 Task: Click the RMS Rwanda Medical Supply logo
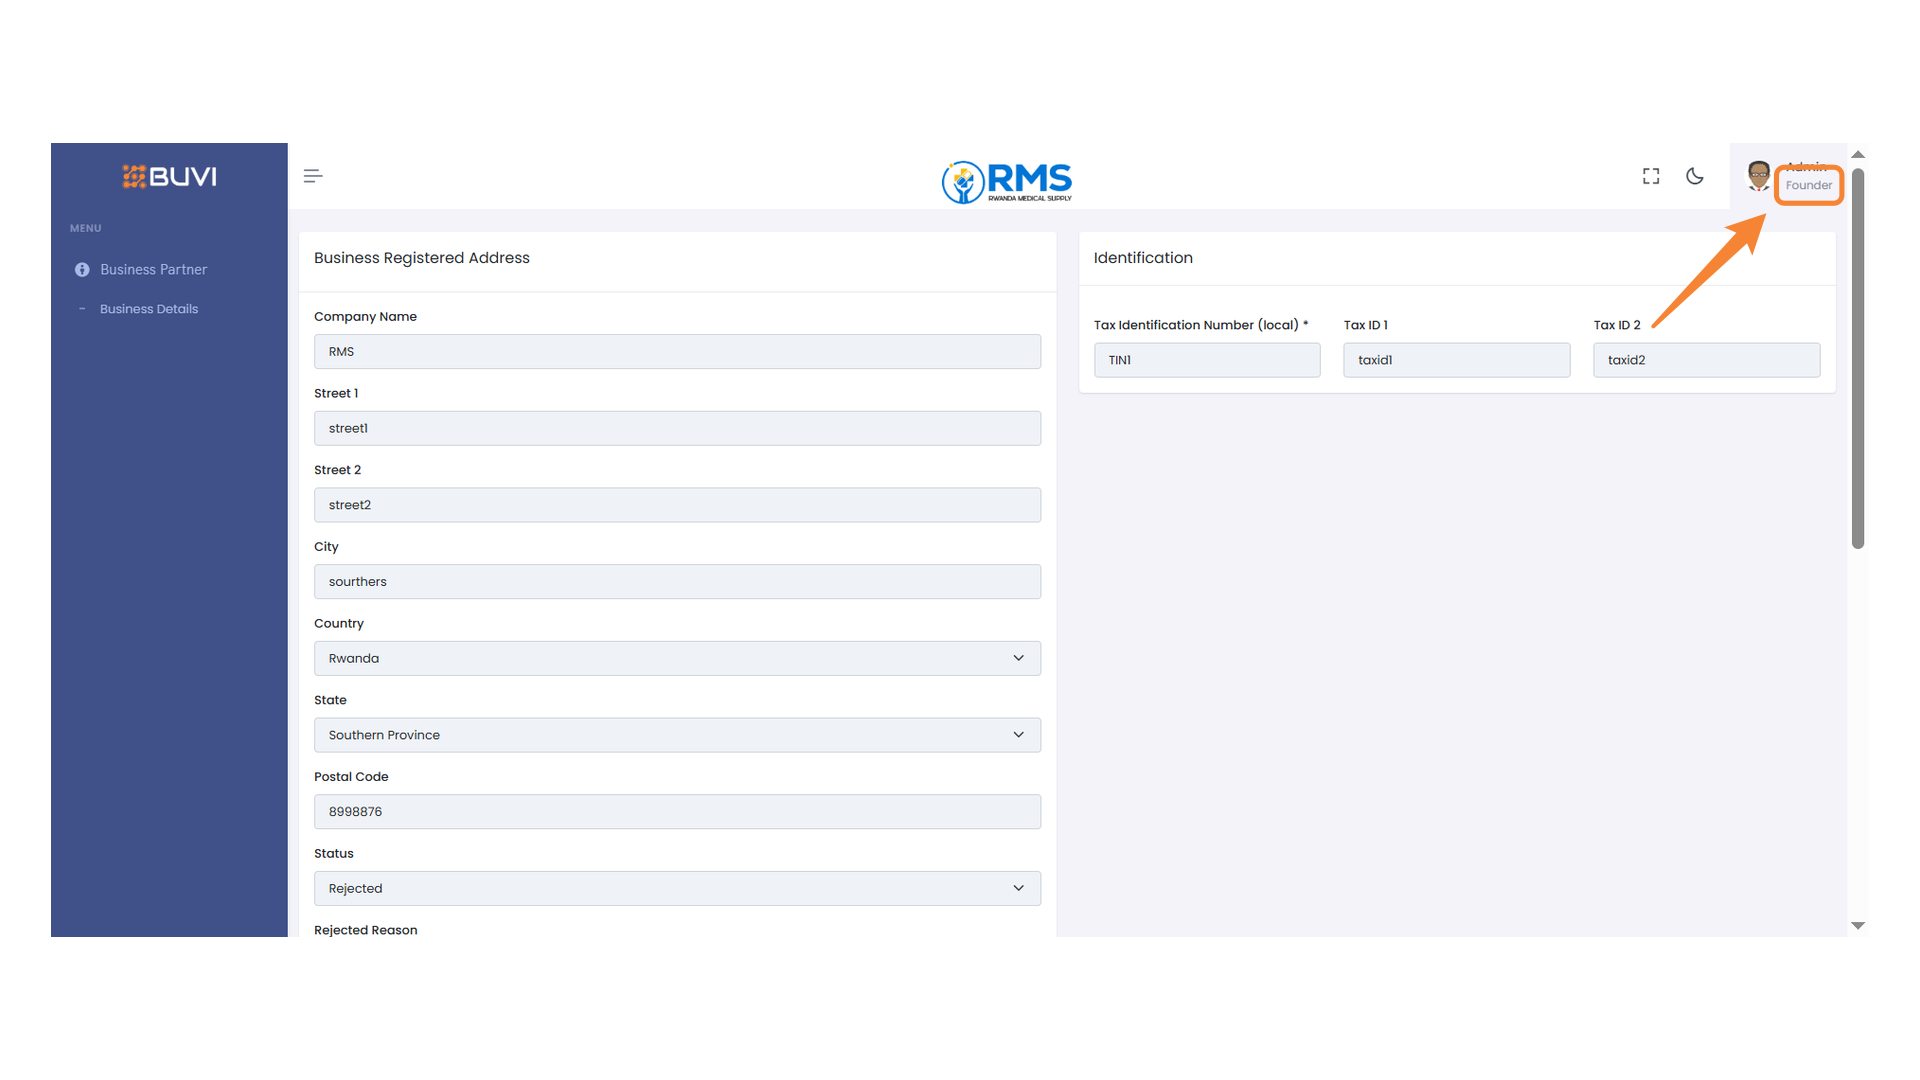point(1006,182)
